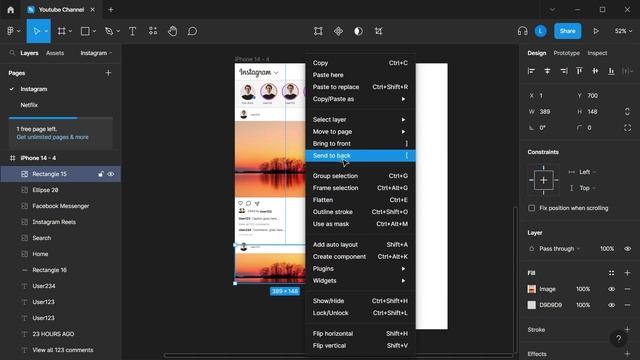This screenshot has width=640, height=360.
Task: Toggle constrain proportions icon
Action: click(x=627, y=111)
